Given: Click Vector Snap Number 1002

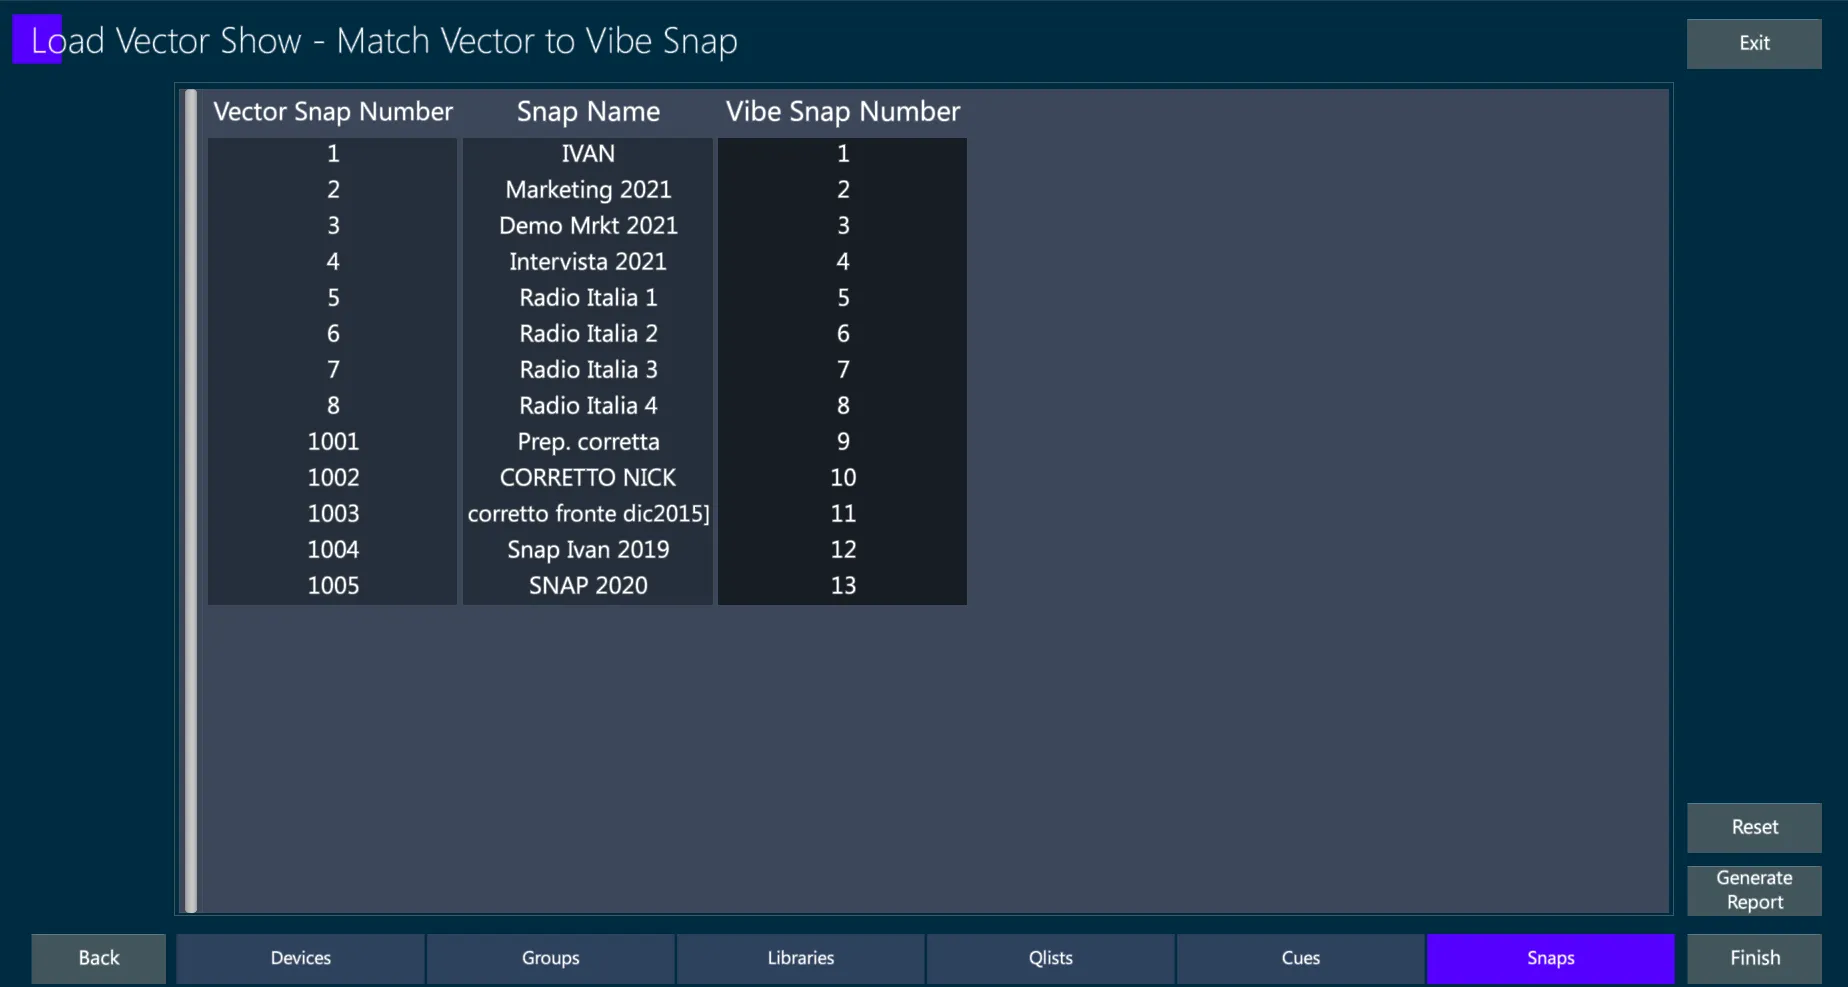Looking at the screenshot, I should 333,478.
